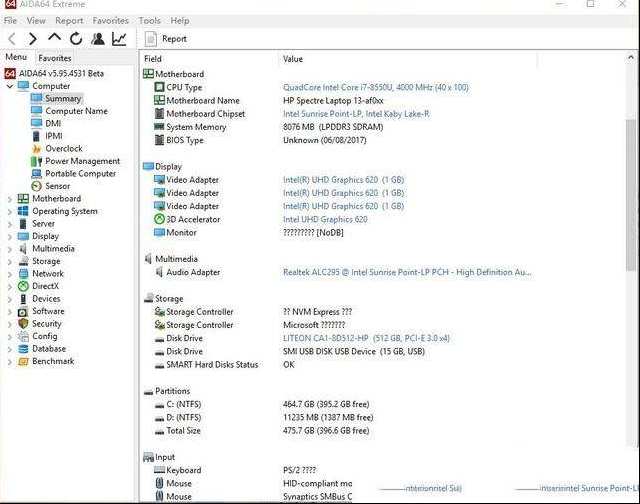Screen dimensions: 640x504
Task: Expand the Server tree node
Action: [x=10, y=224]
